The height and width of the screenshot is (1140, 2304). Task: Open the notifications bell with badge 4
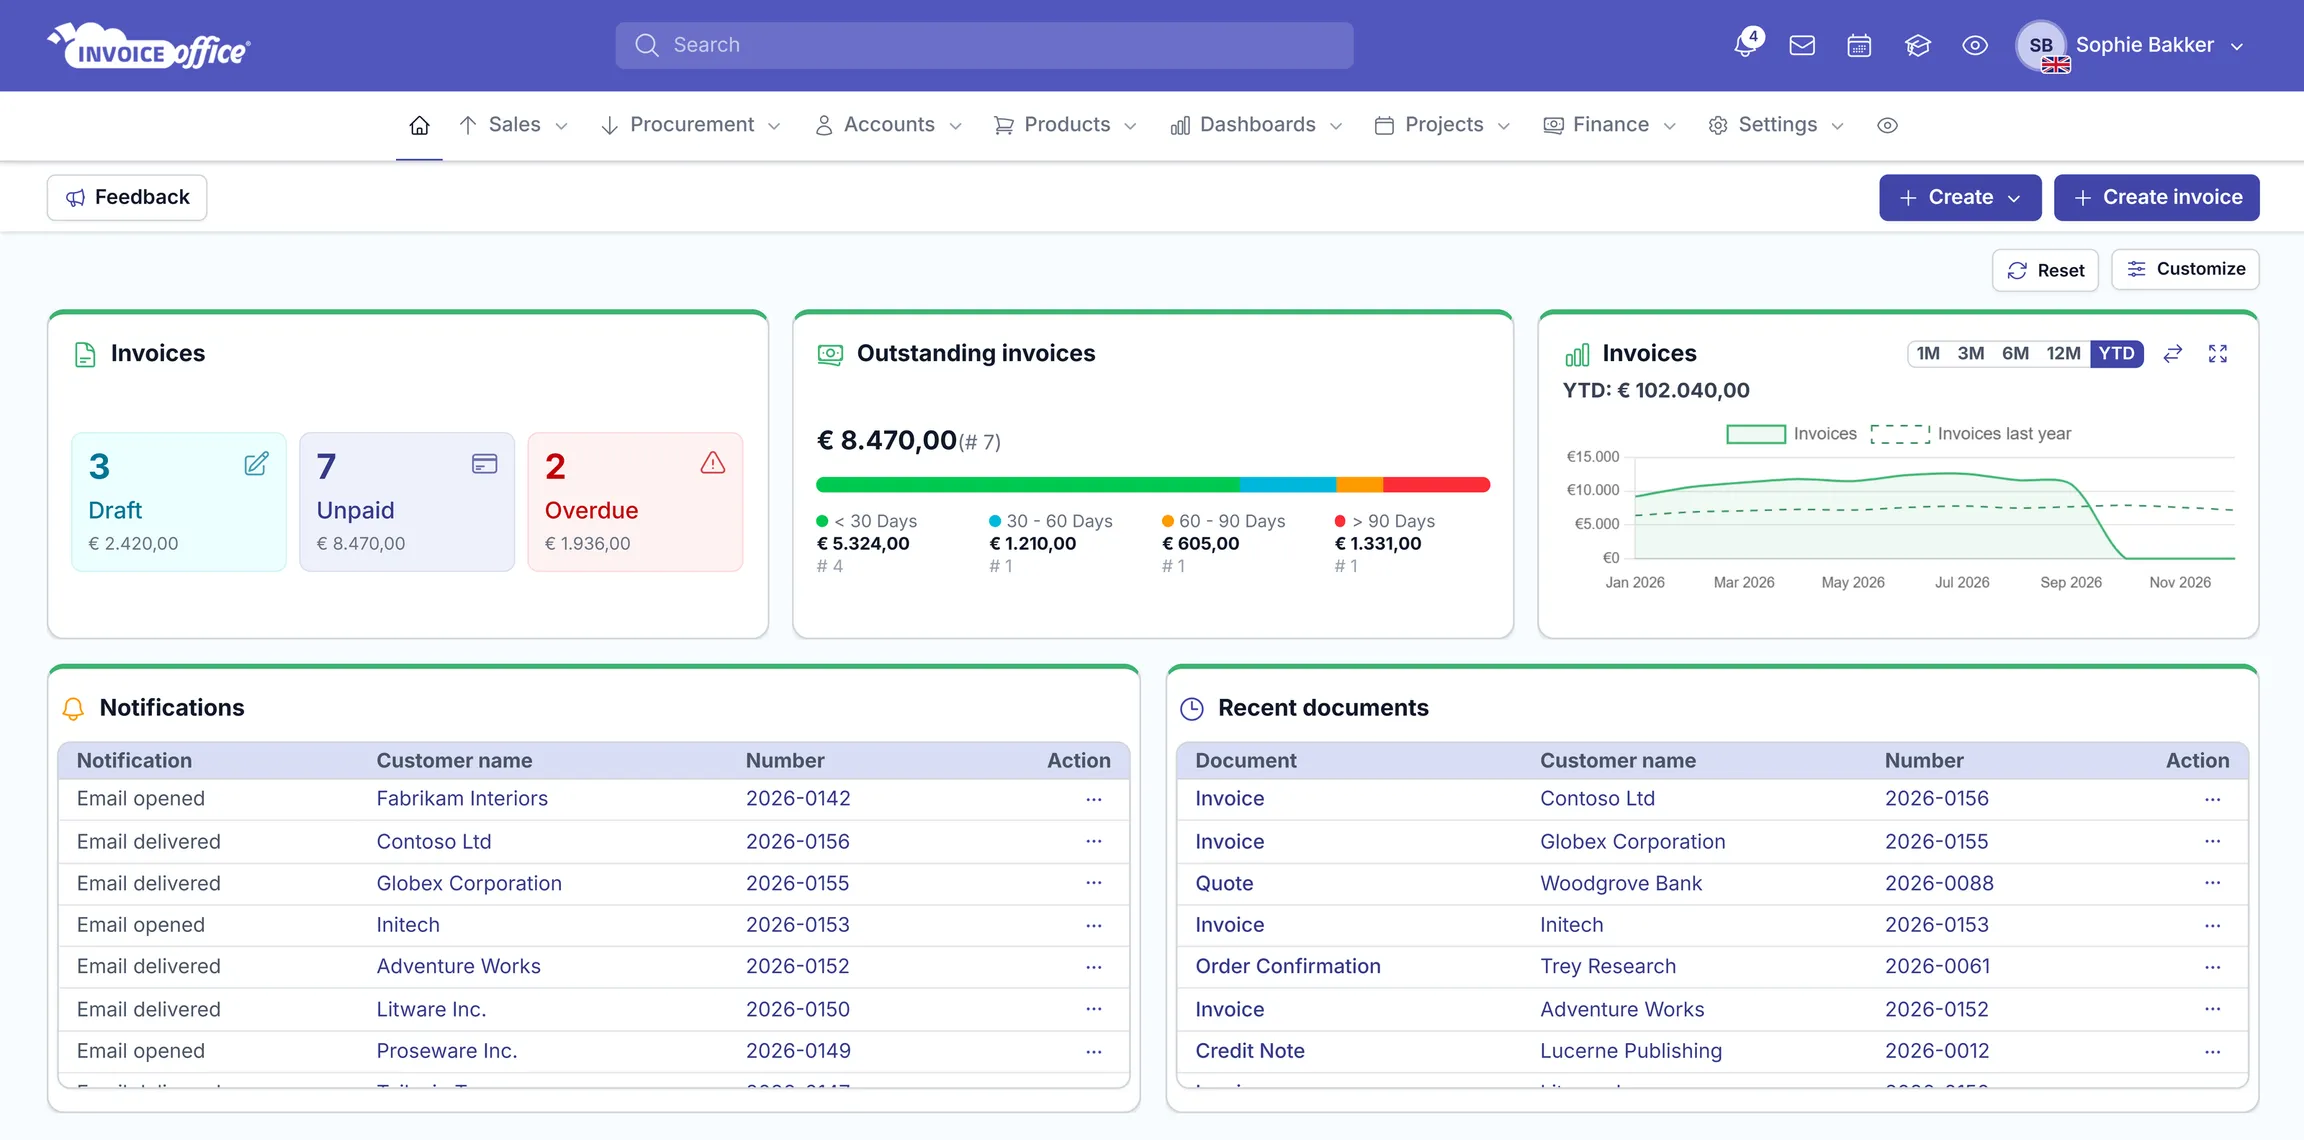click(x=1746, y=45)
